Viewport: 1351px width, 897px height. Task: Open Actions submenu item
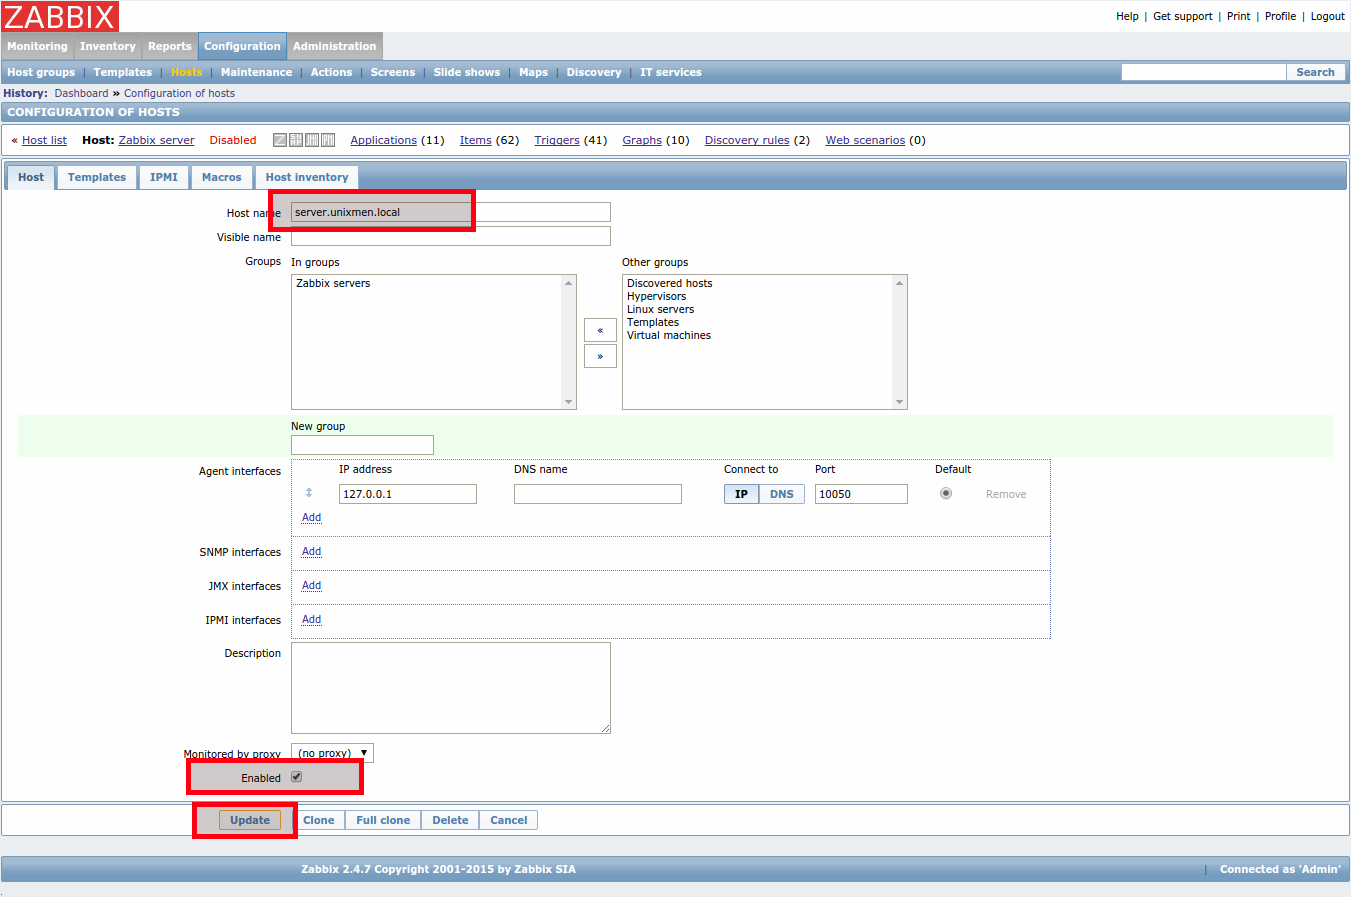pyautogui.click(x=331, y=72)
